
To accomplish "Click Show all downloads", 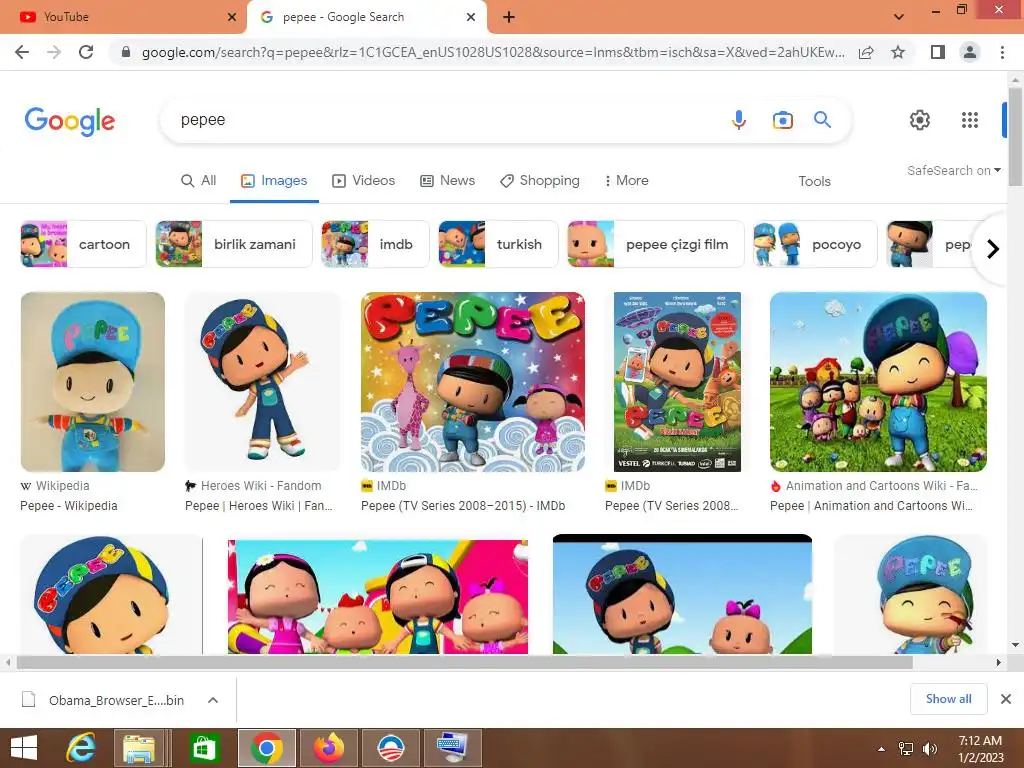I will [948, 699].
